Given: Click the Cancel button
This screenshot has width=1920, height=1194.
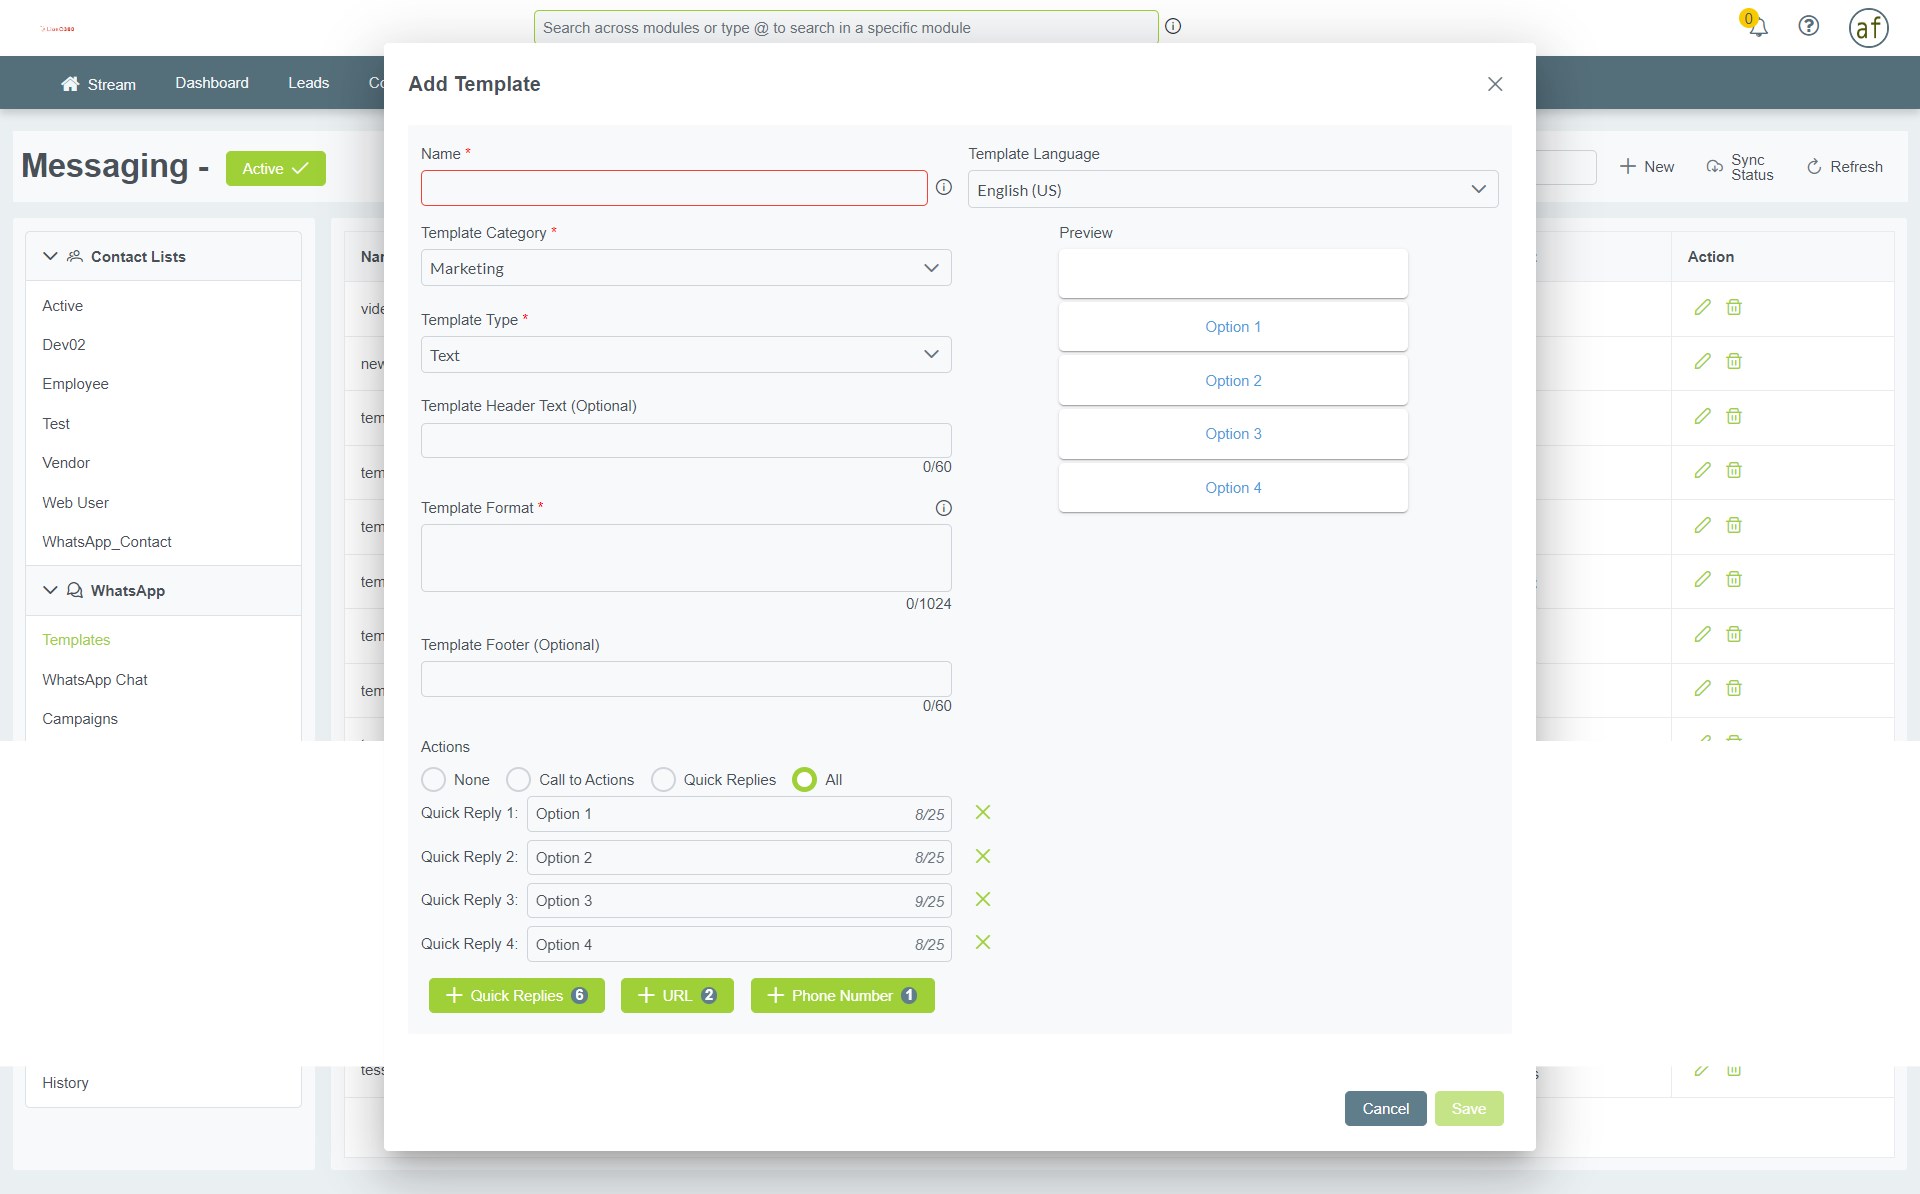Looking at the screenshot, I should [1385, 1108].
